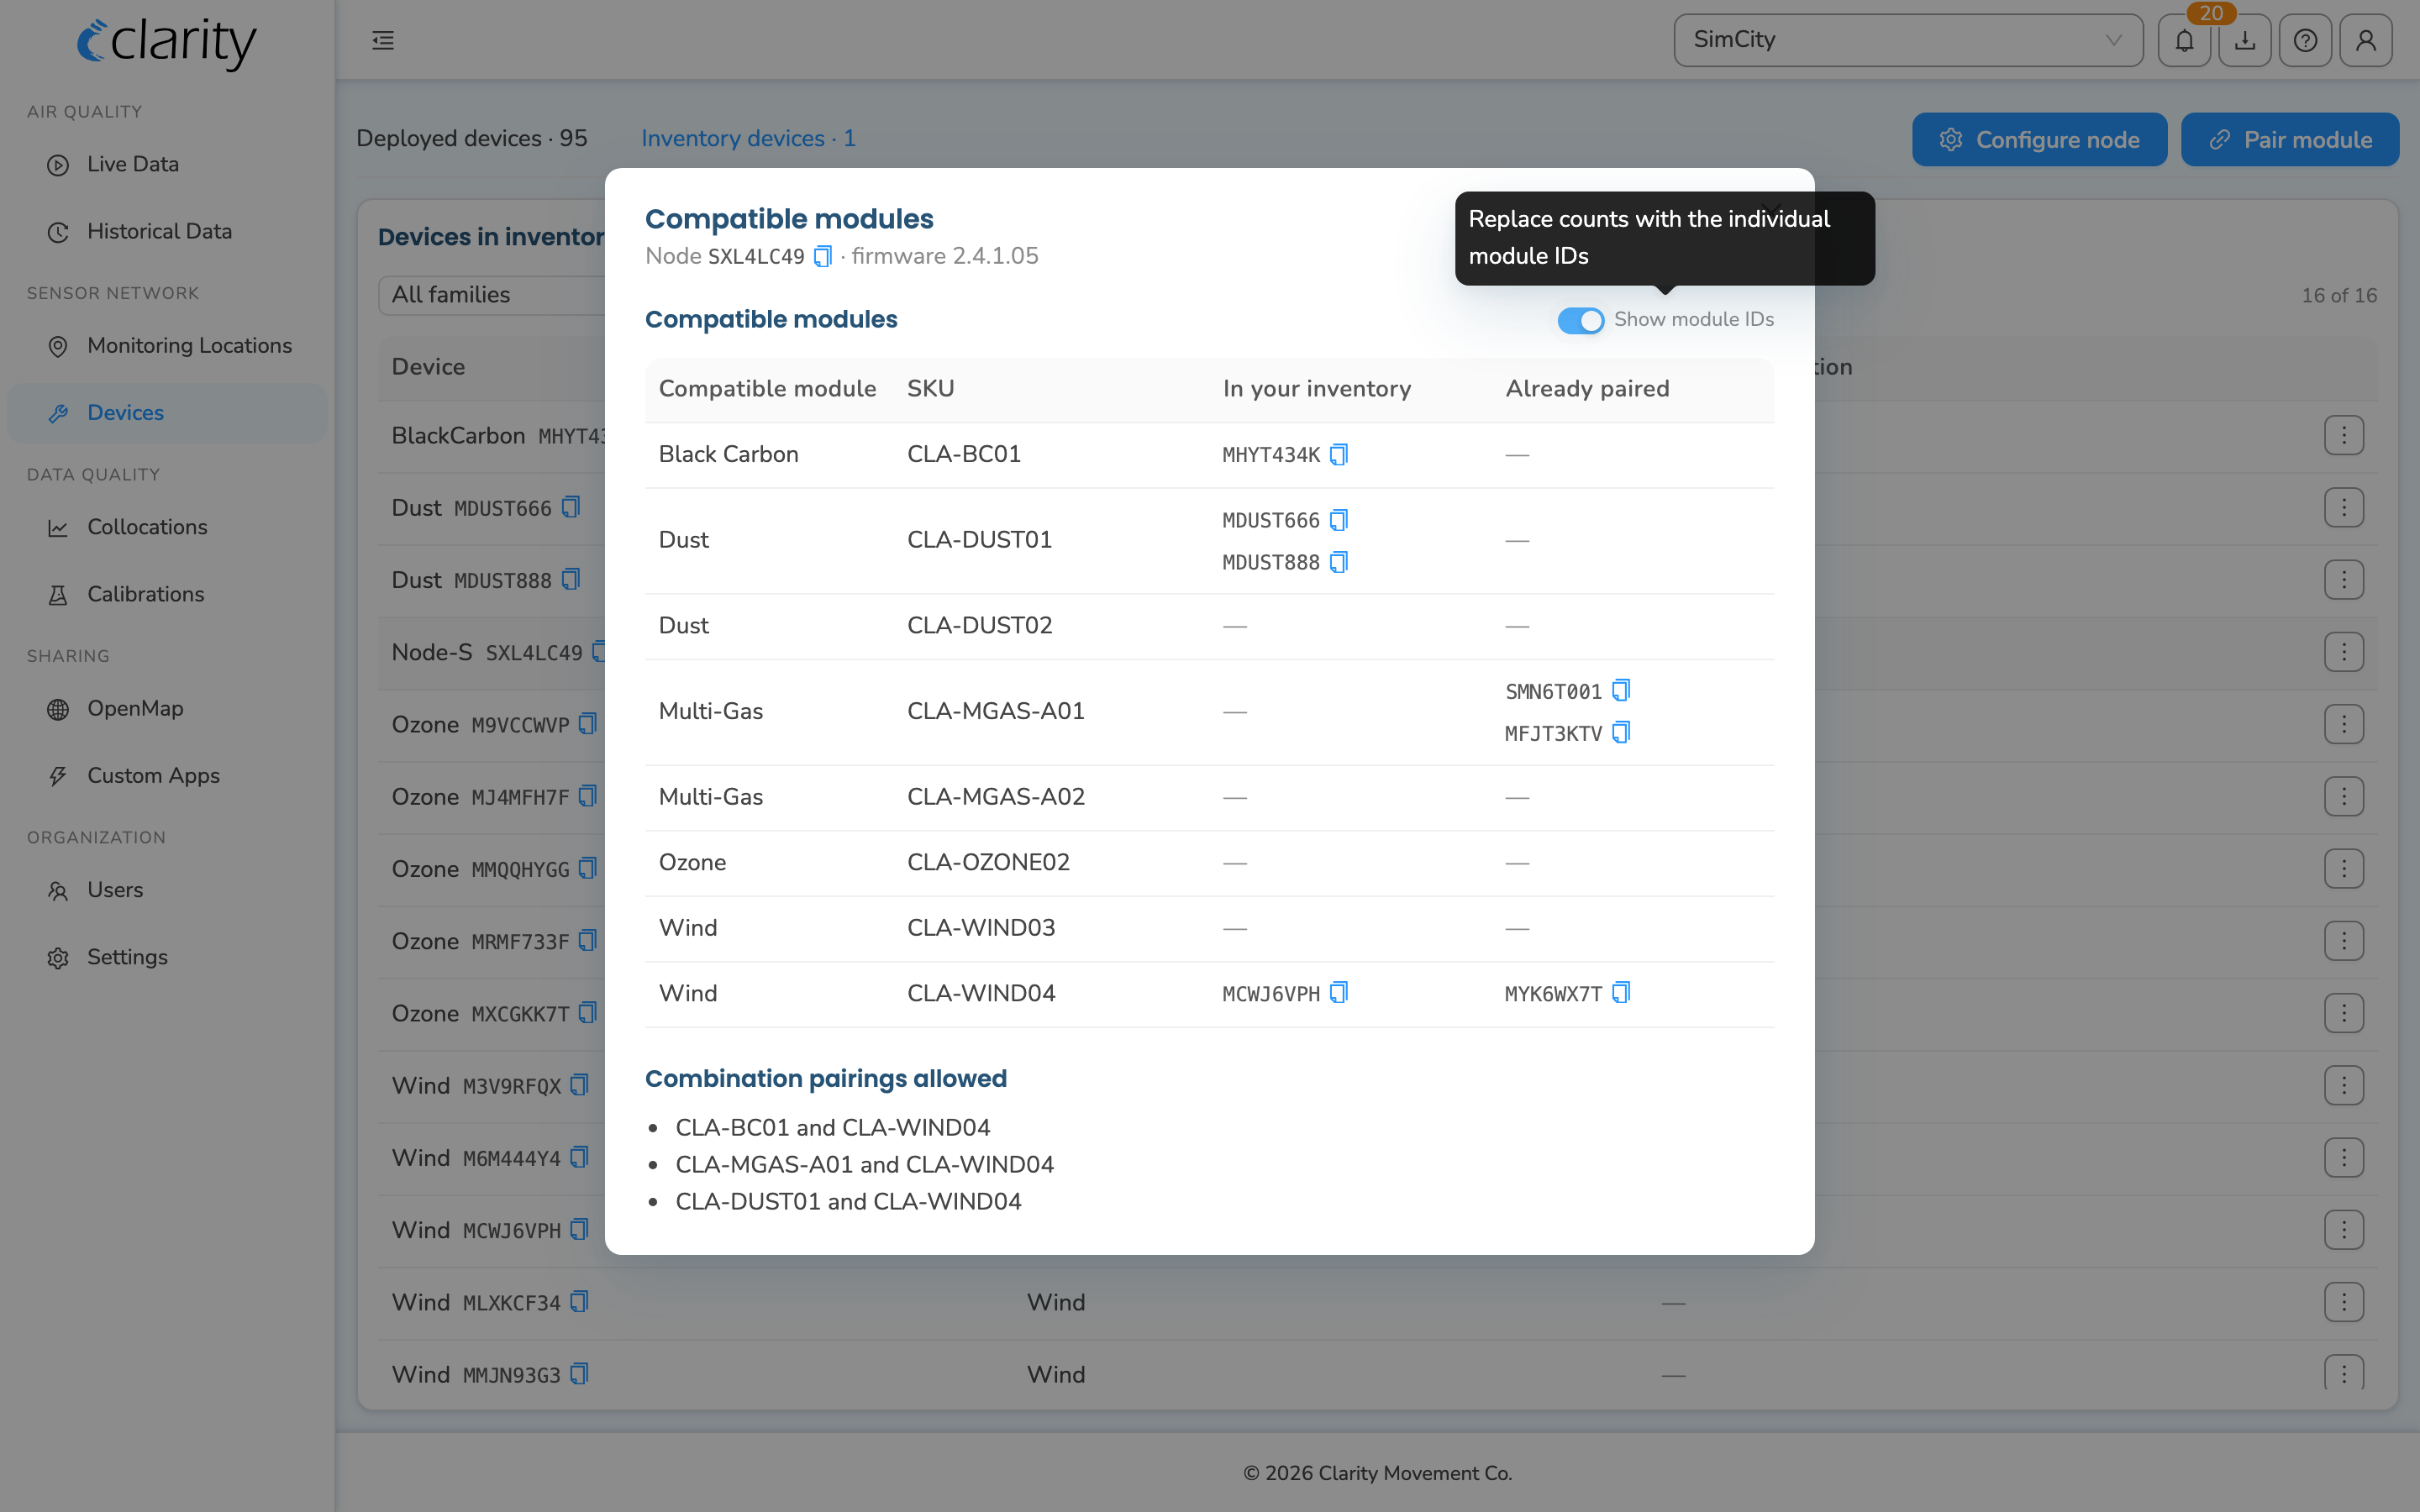
Task: Copy inventory module ID MCWJ6VPH in dialog
Action: pyautogui.click(x=1339, y=993)
